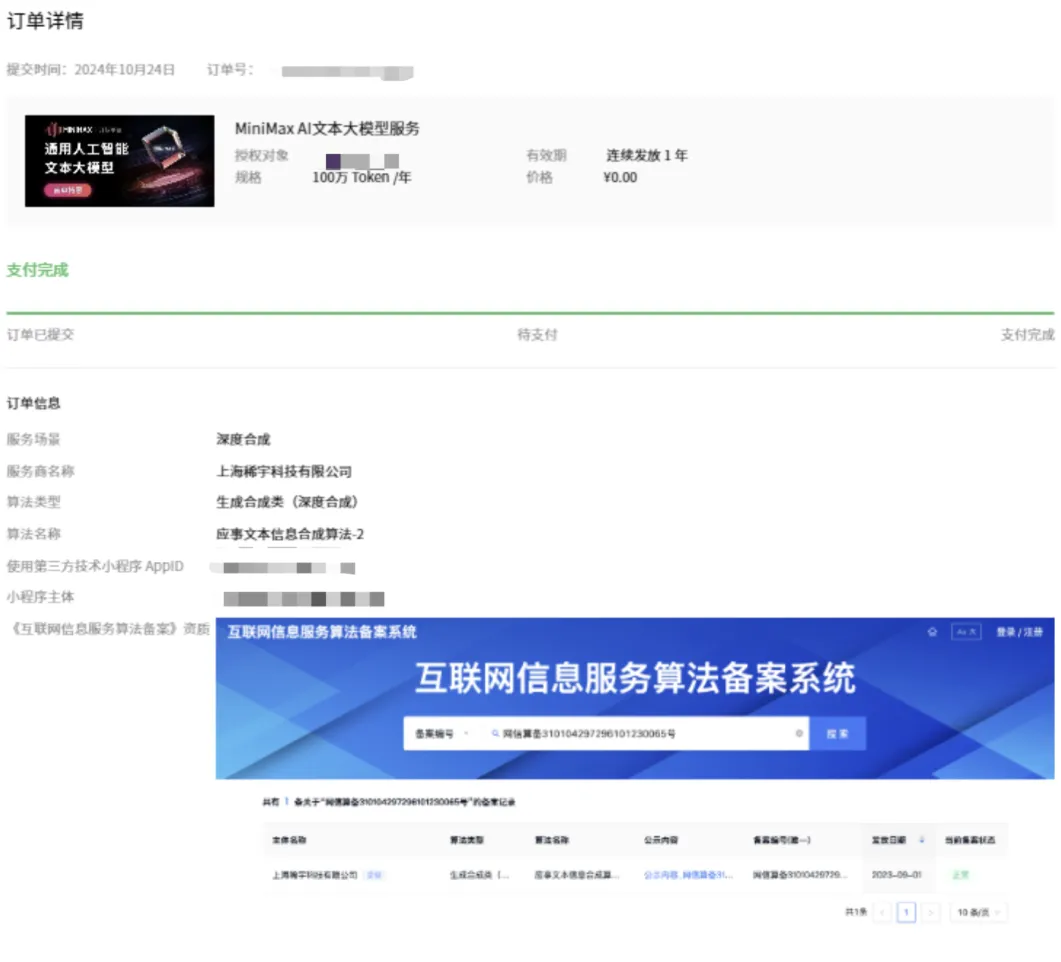Go to the next page arrow
This screenshot has width=1061, height=962.
click(930, 912)
